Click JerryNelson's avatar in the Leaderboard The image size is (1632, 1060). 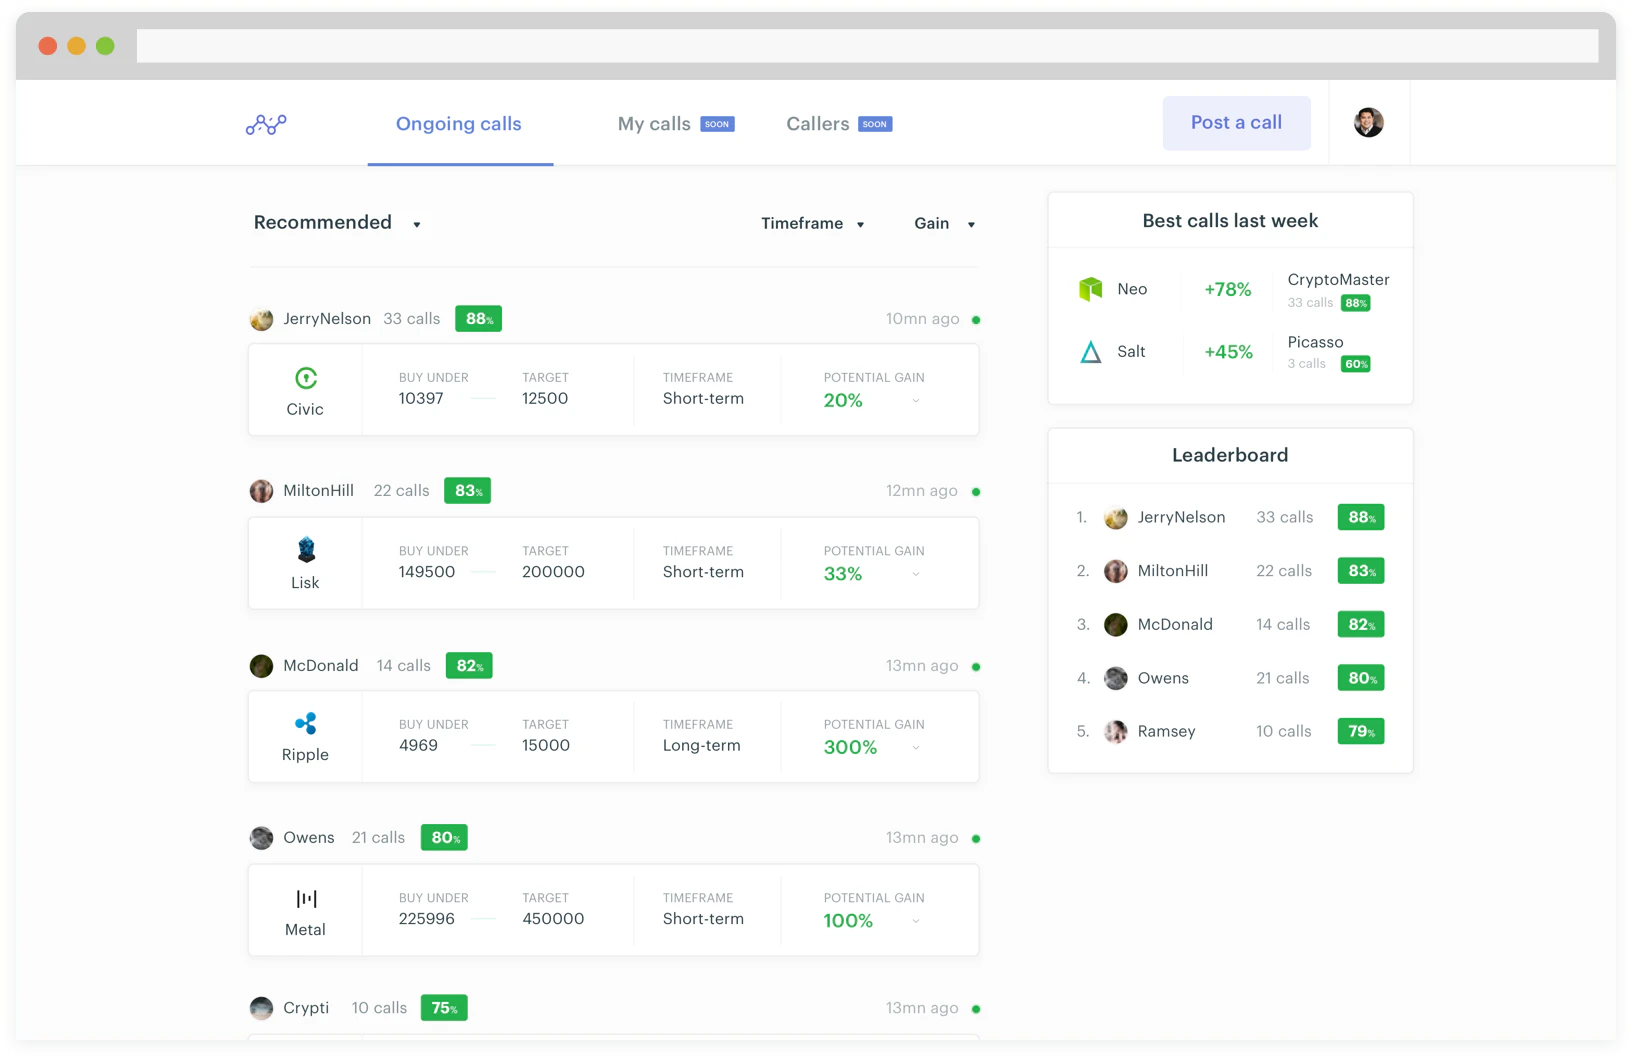point(1115,518)
